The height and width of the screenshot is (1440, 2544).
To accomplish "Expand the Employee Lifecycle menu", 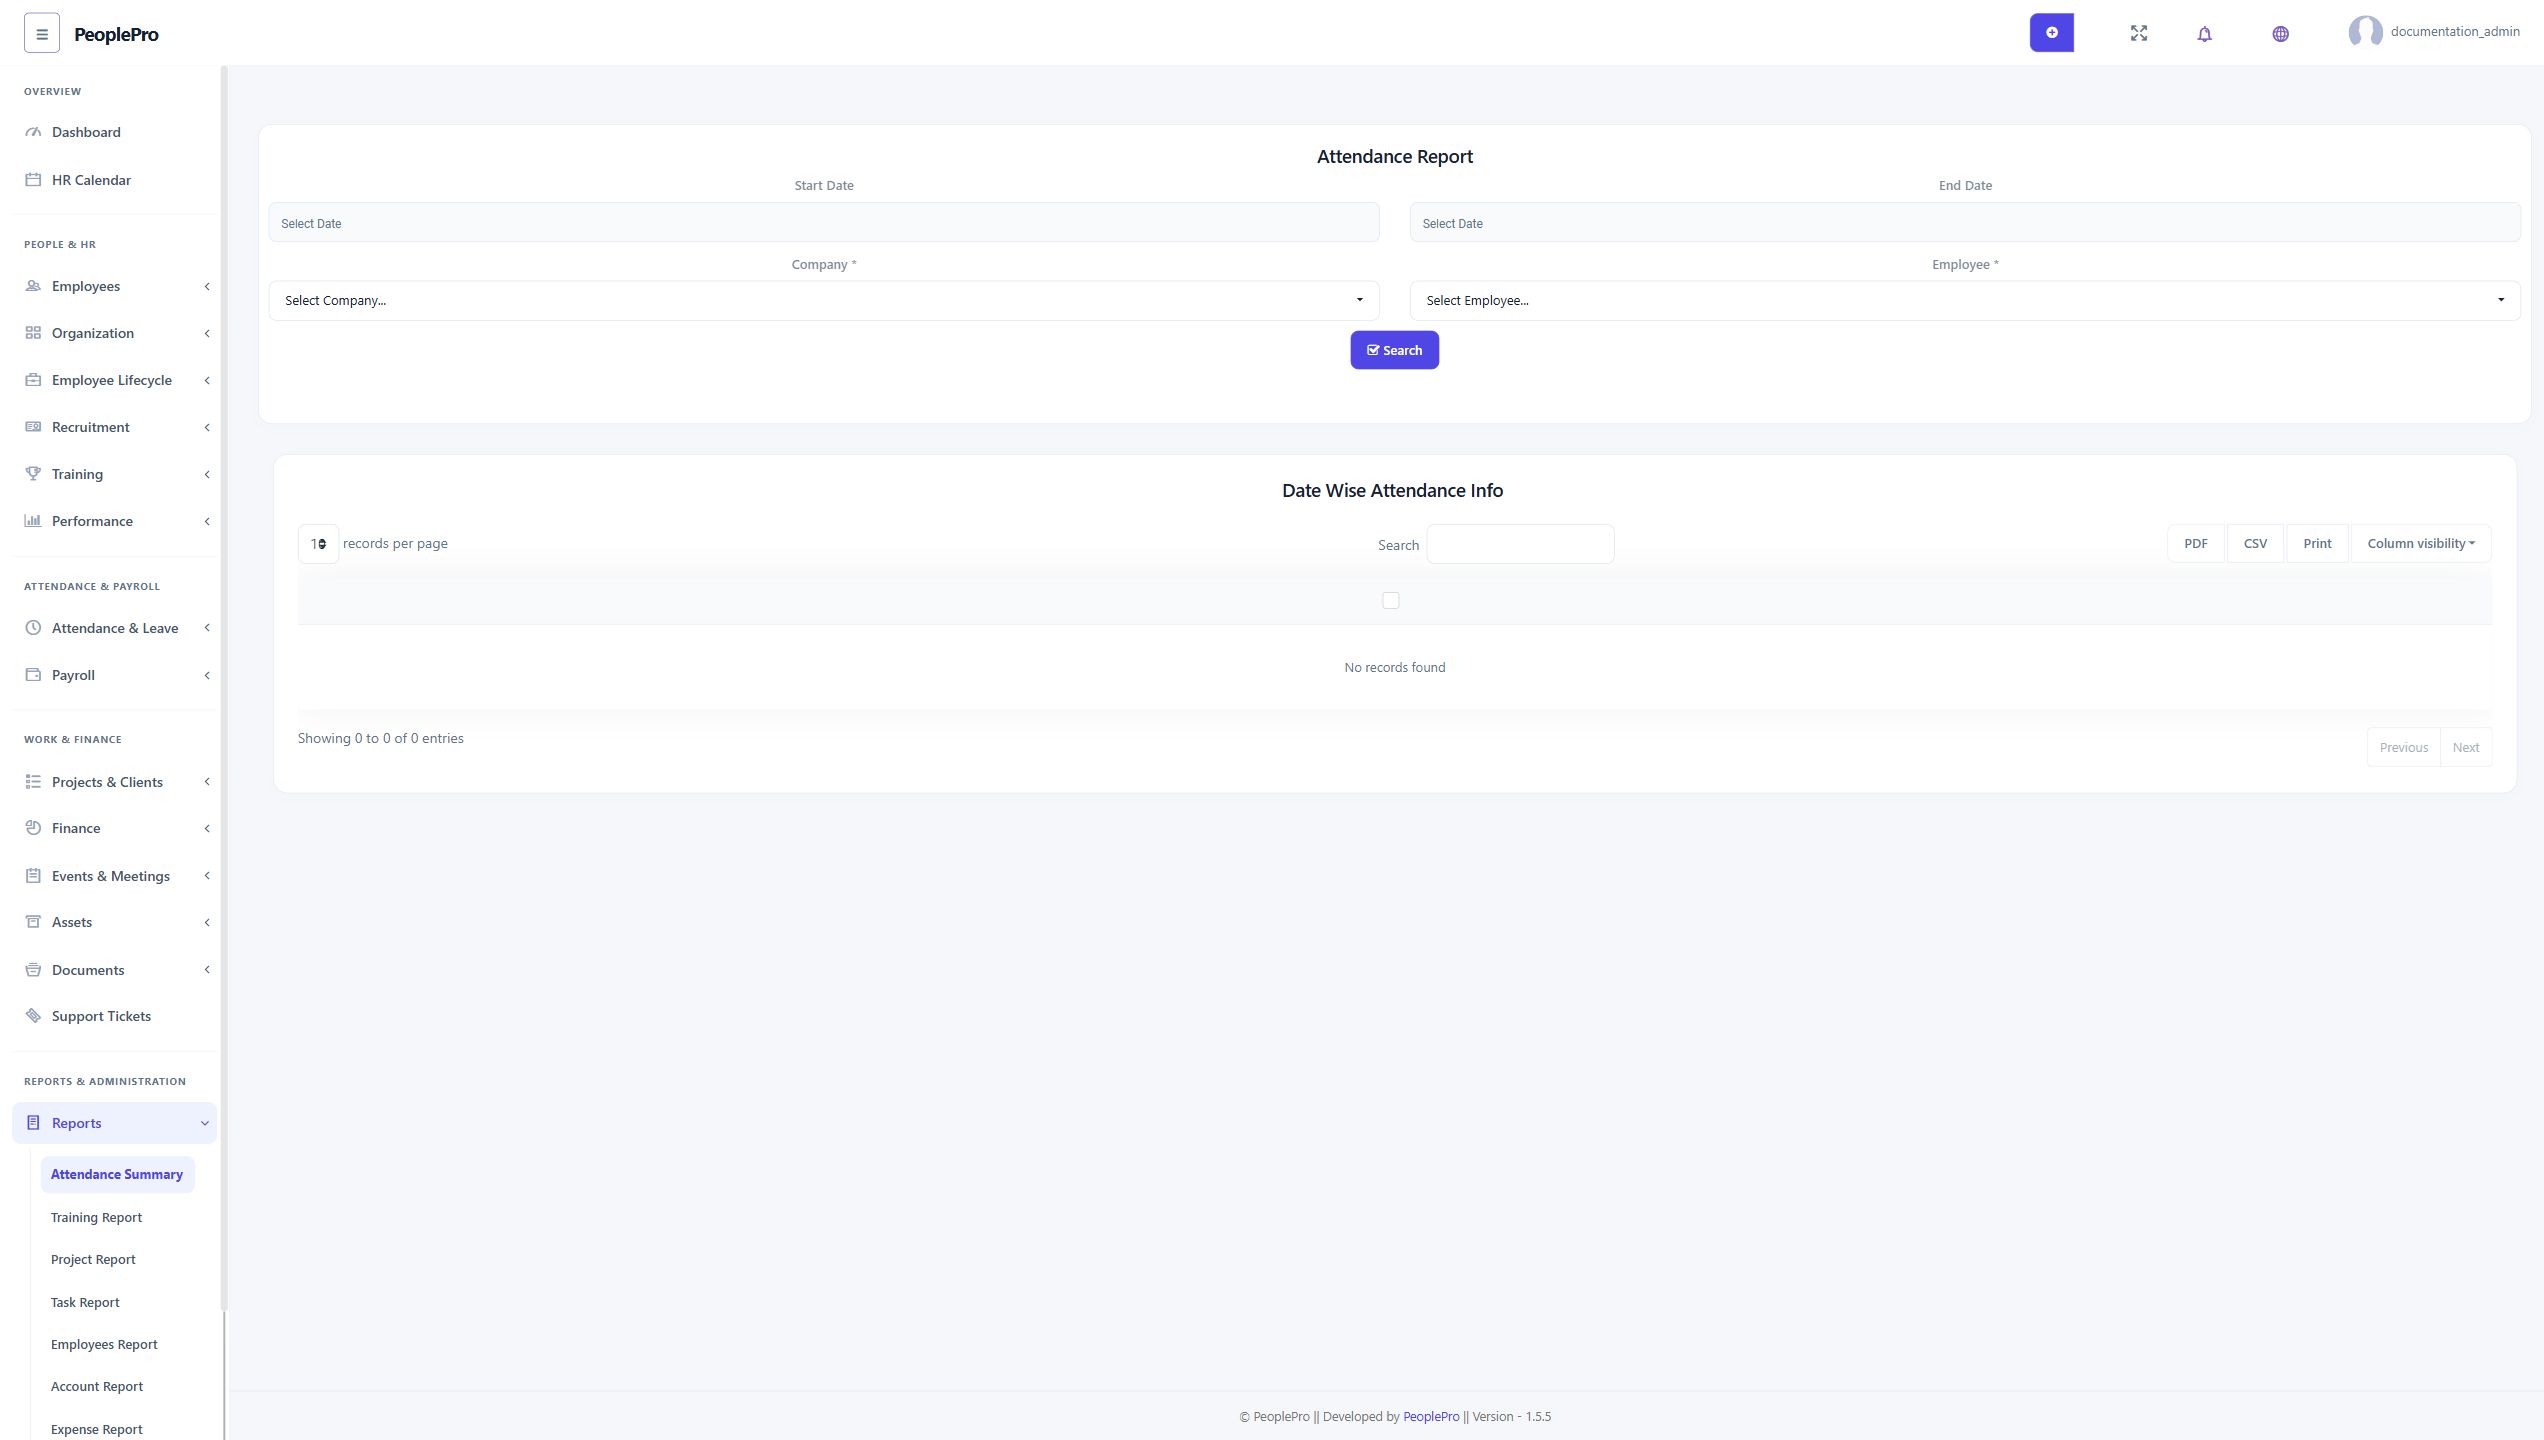I will (115, 380).
